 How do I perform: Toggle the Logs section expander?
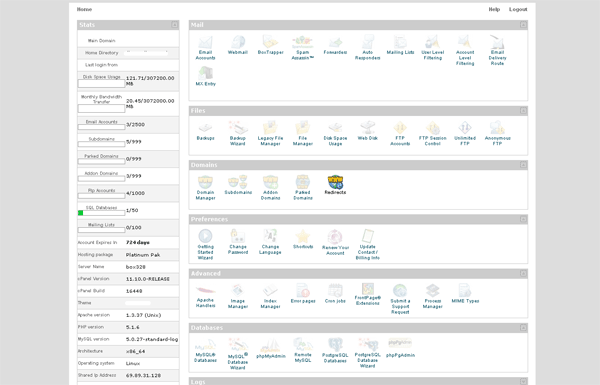pos(523,382)
